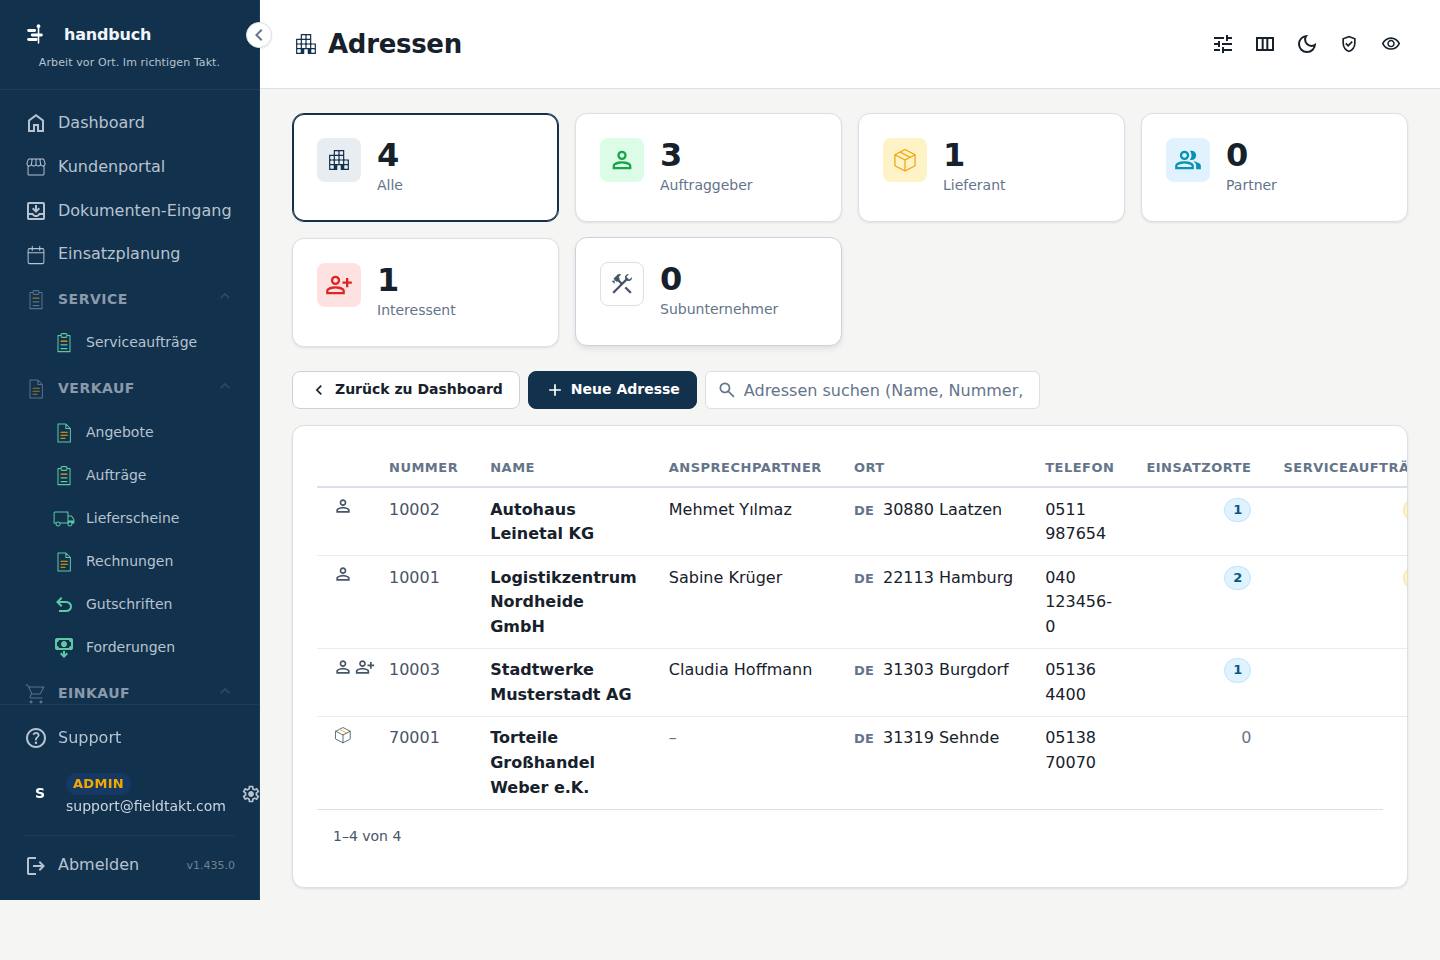This screenshot has width=1440, height=960.
Task: Click Einsatzorte badge for Logistikzentrum Nordheide
Action: 1237,578
